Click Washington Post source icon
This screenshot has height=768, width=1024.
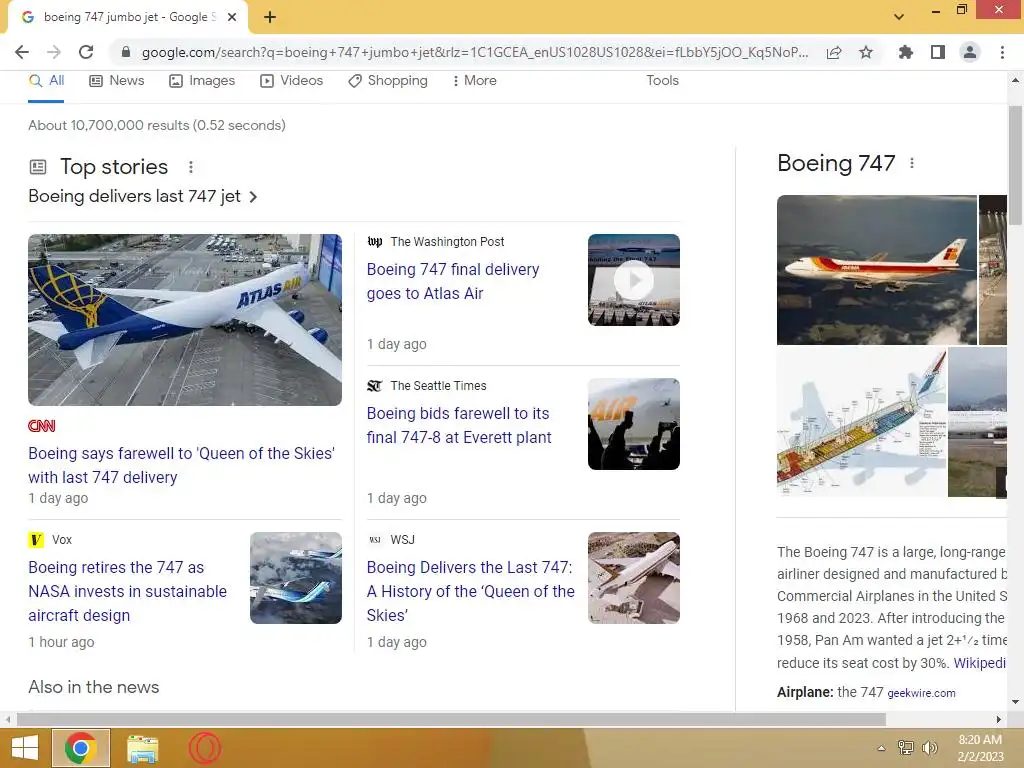[375, 242]
